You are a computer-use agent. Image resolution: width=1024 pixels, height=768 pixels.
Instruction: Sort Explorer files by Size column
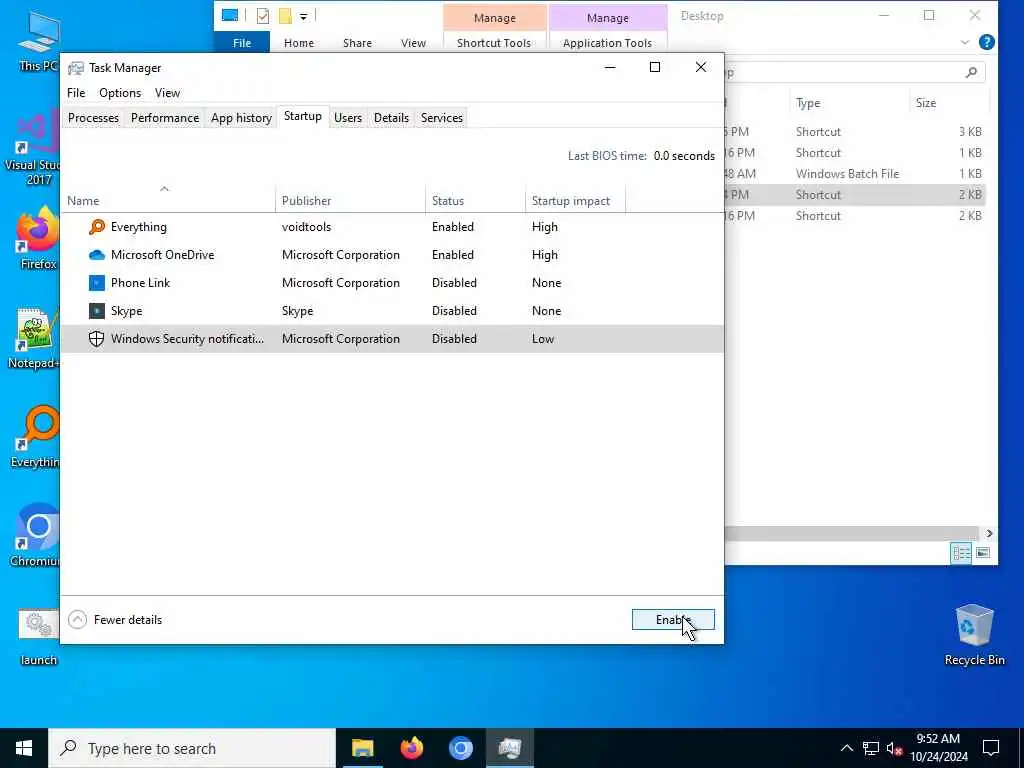pos(950,103)
